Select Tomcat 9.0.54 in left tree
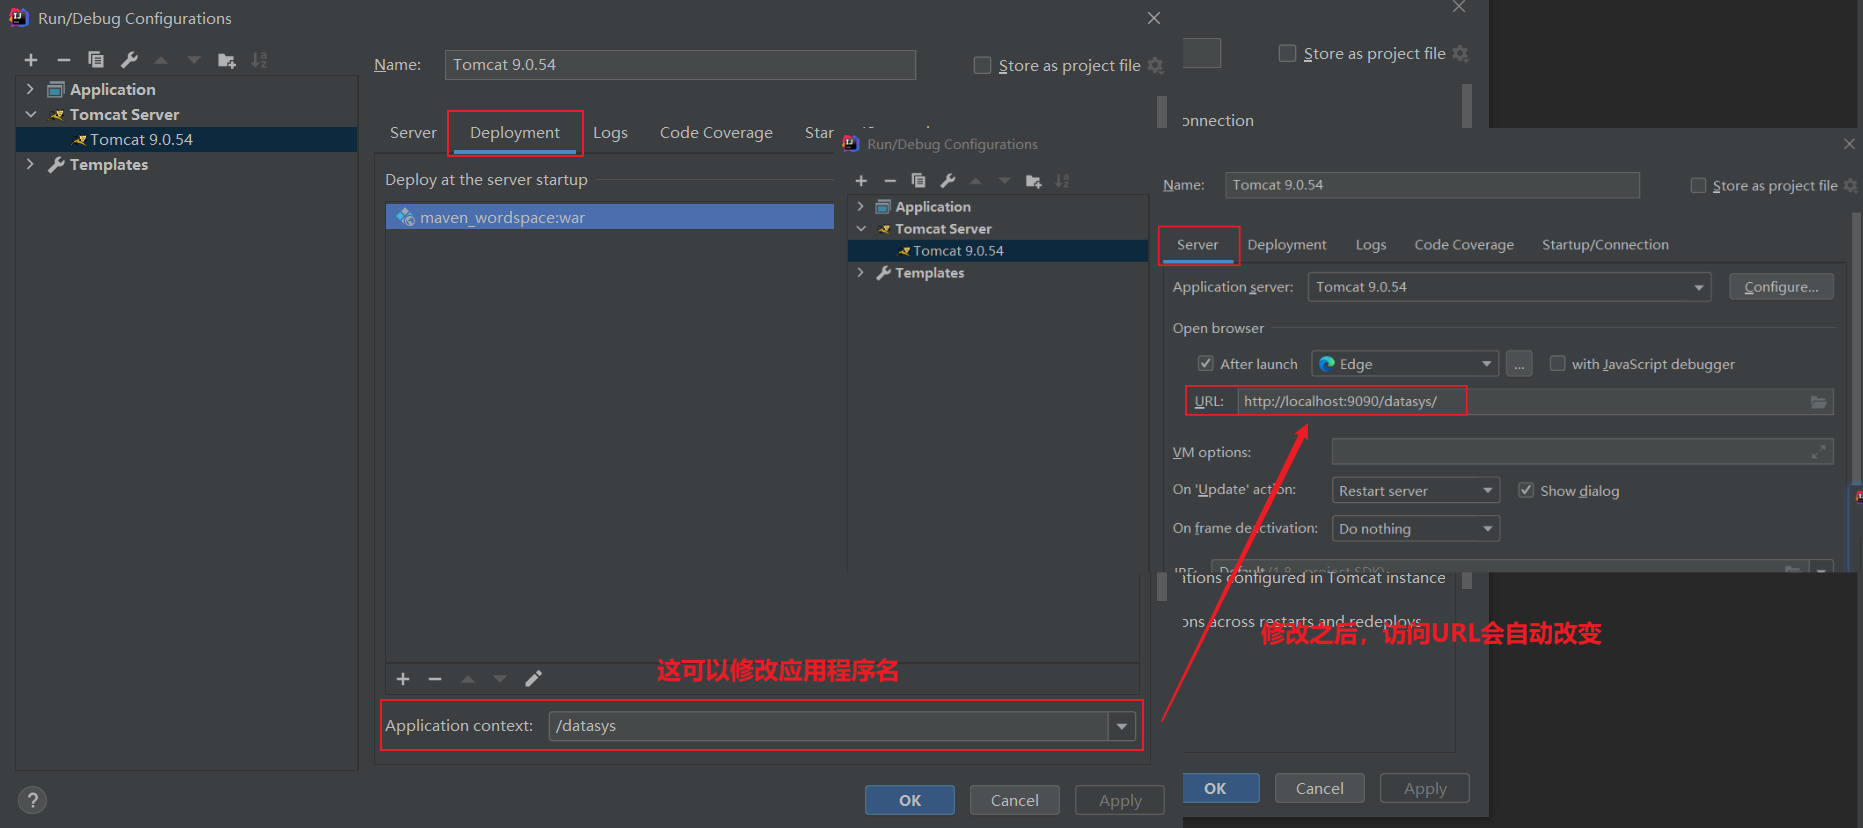 coord(187,140)
